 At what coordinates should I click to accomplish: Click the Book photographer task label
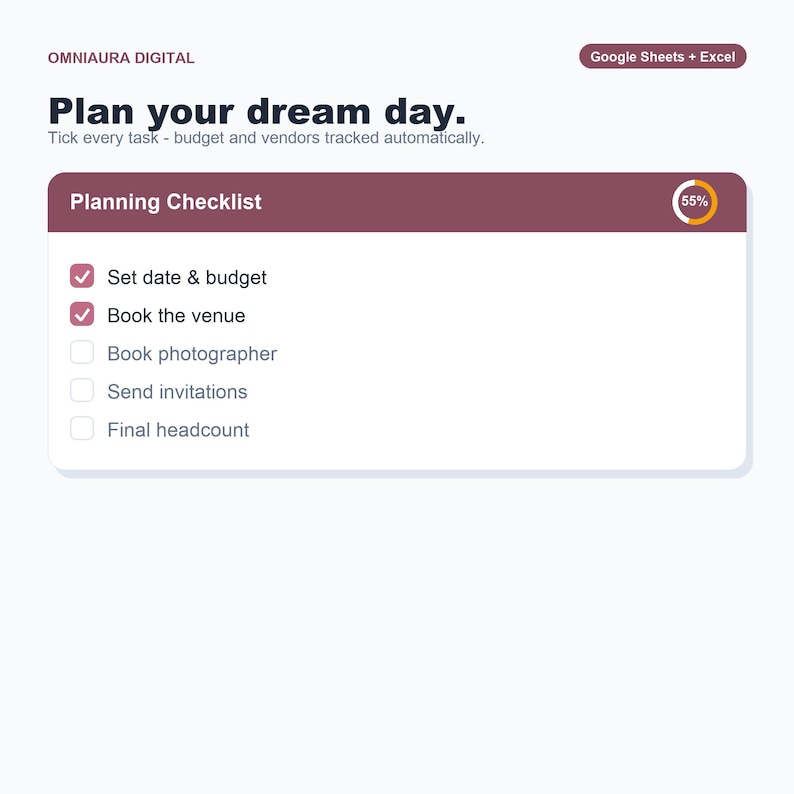192,354
